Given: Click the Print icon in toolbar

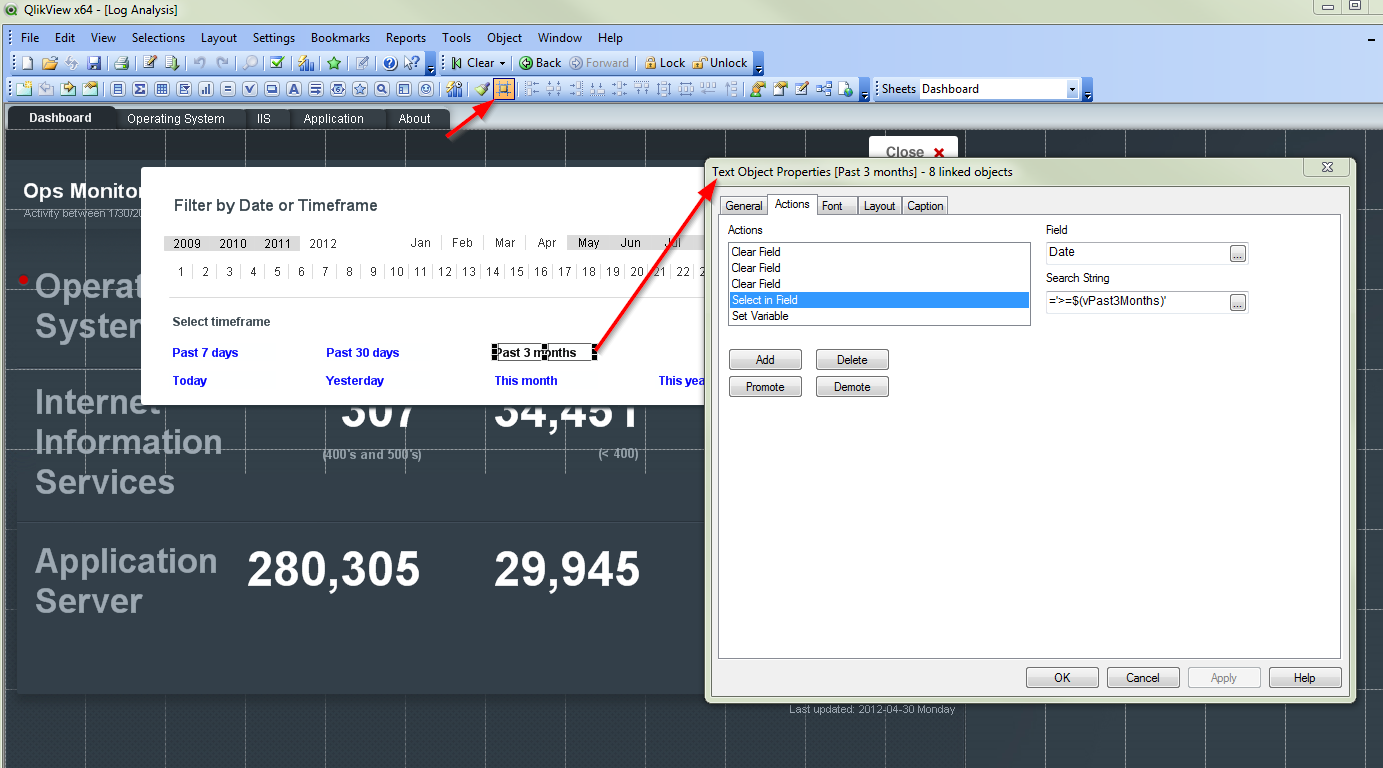Looking at the screenshot, I should point(120,63).
